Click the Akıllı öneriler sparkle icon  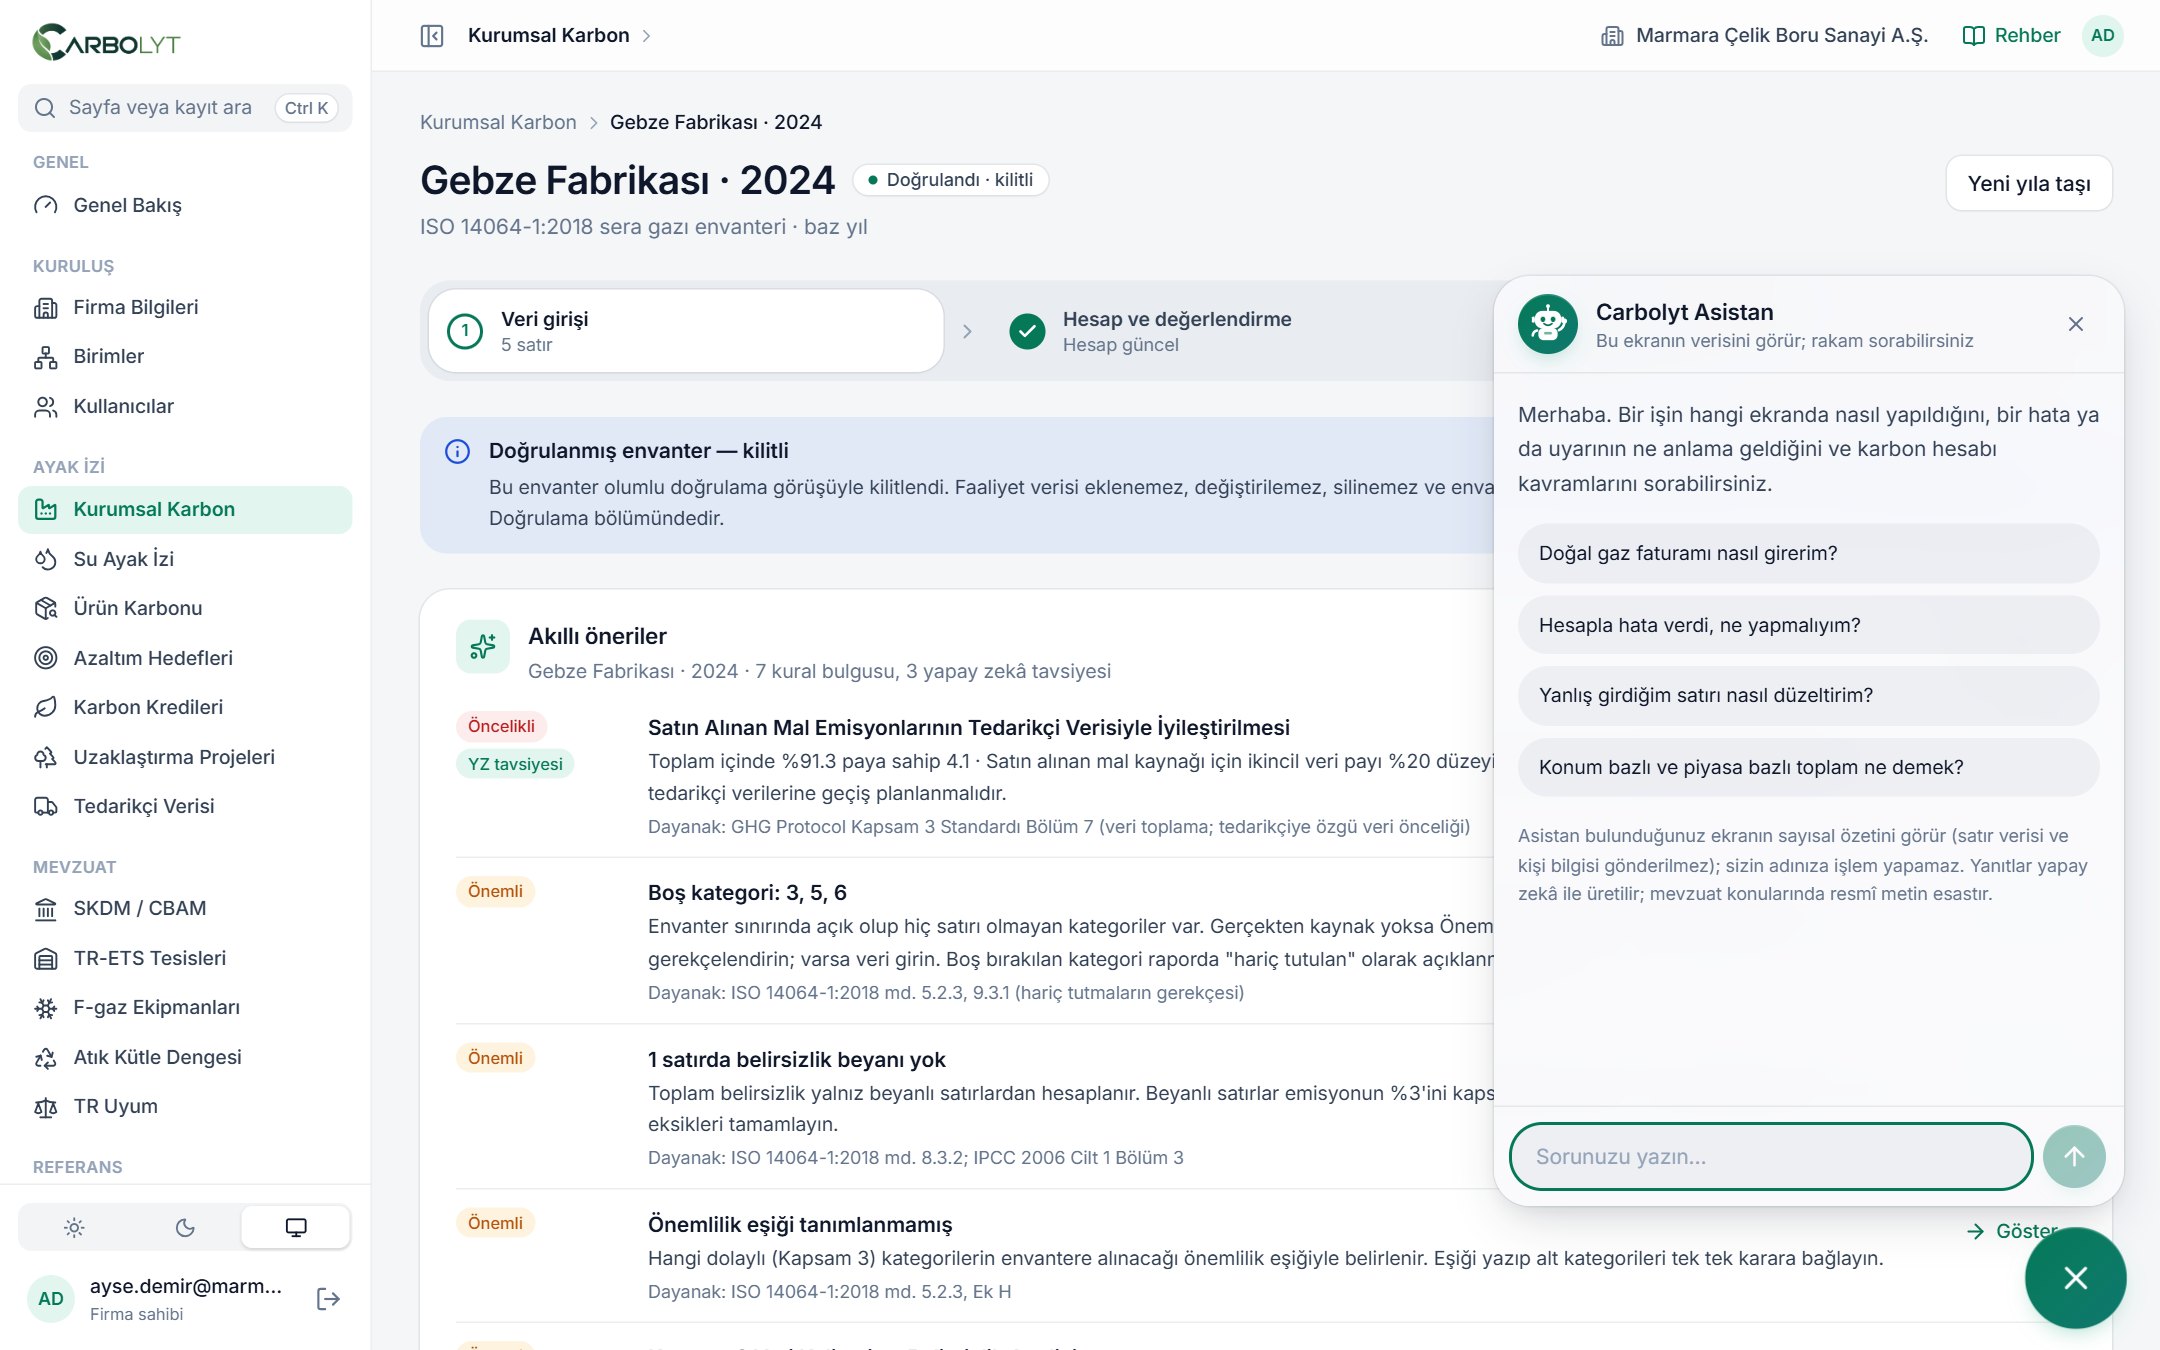[483, 646]
